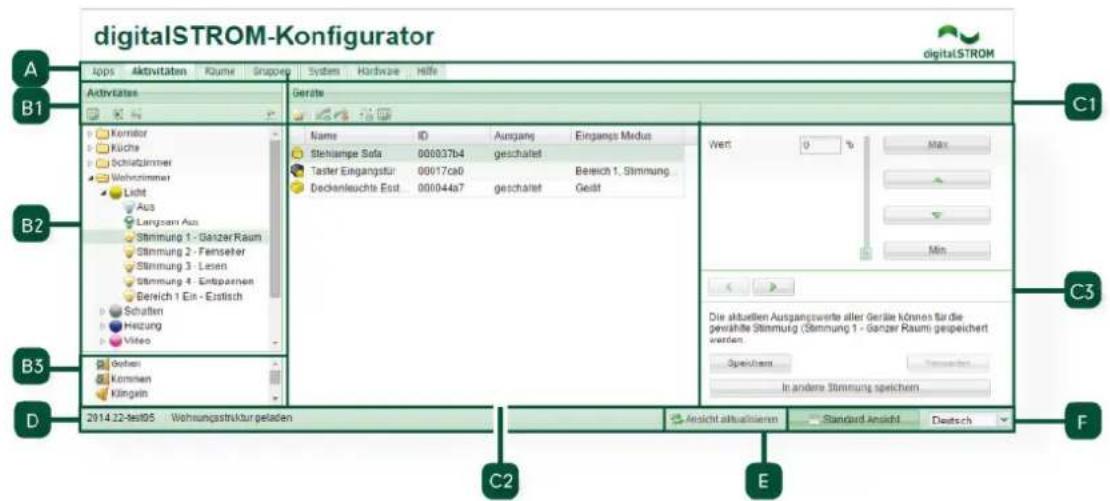Click the Min value button
Screen dimensions: 1110x501
(x=937, y=250)
